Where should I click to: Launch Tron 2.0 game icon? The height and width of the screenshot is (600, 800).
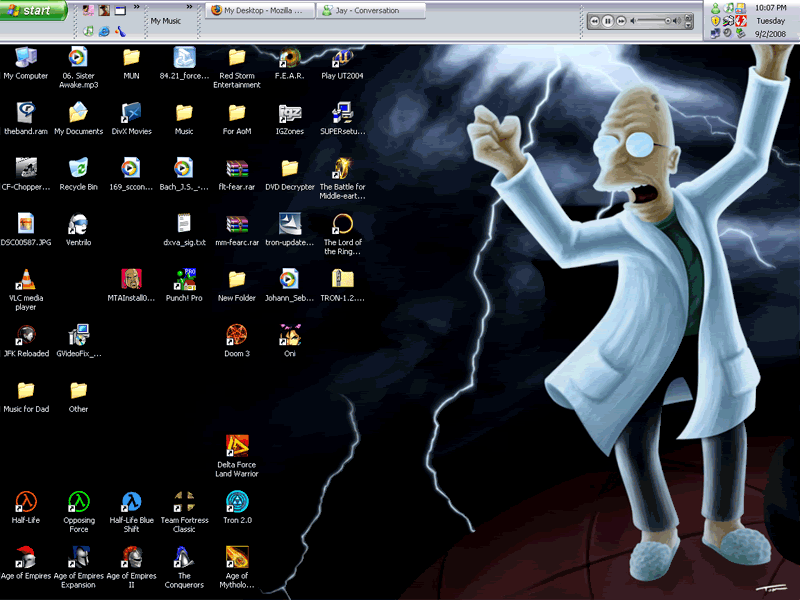(x=237, y=501)
